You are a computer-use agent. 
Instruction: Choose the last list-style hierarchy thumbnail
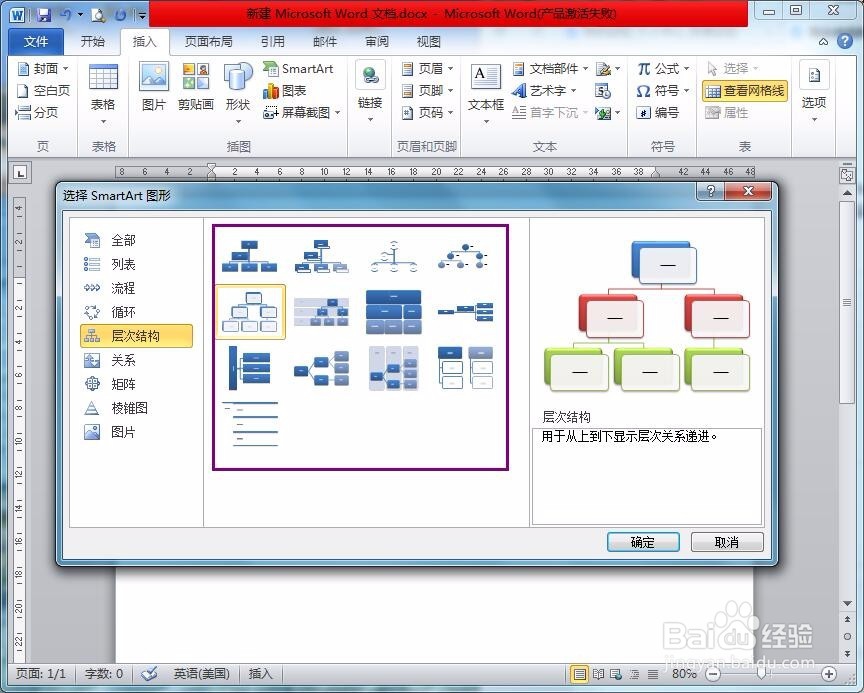[x=251, y=424]
